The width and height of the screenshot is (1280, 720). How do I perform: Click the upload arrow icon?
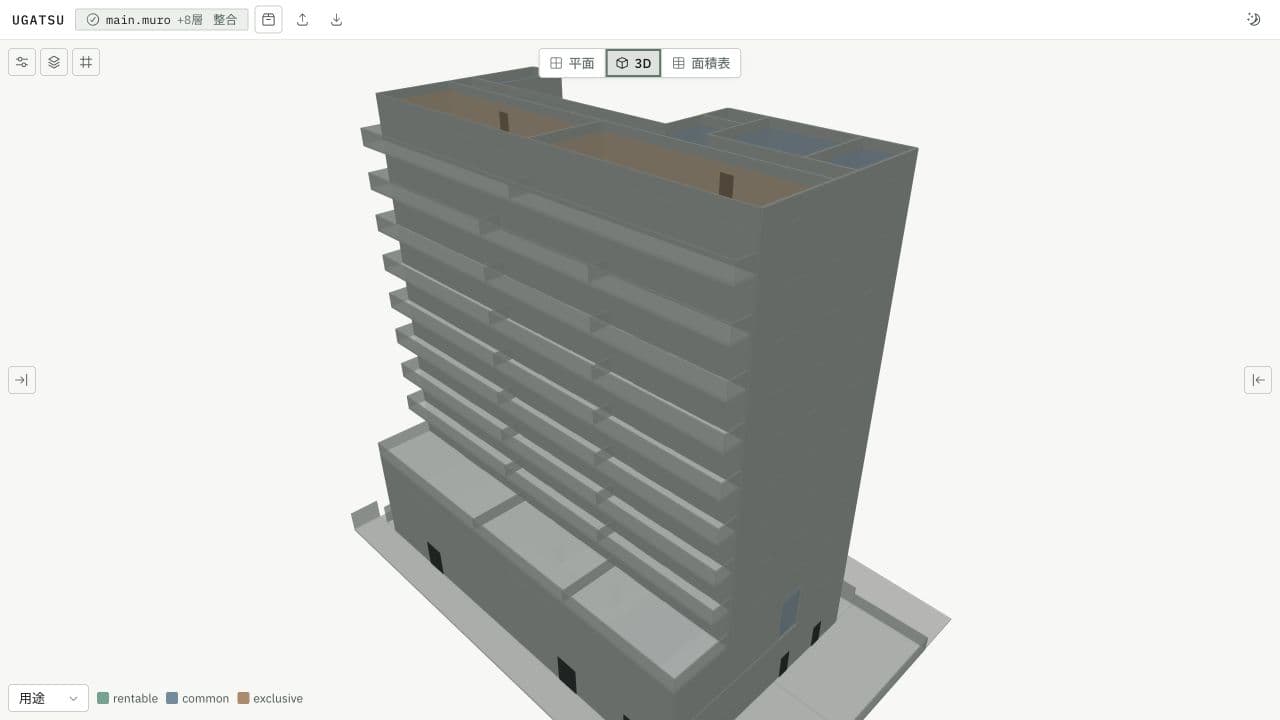(302, 19)
